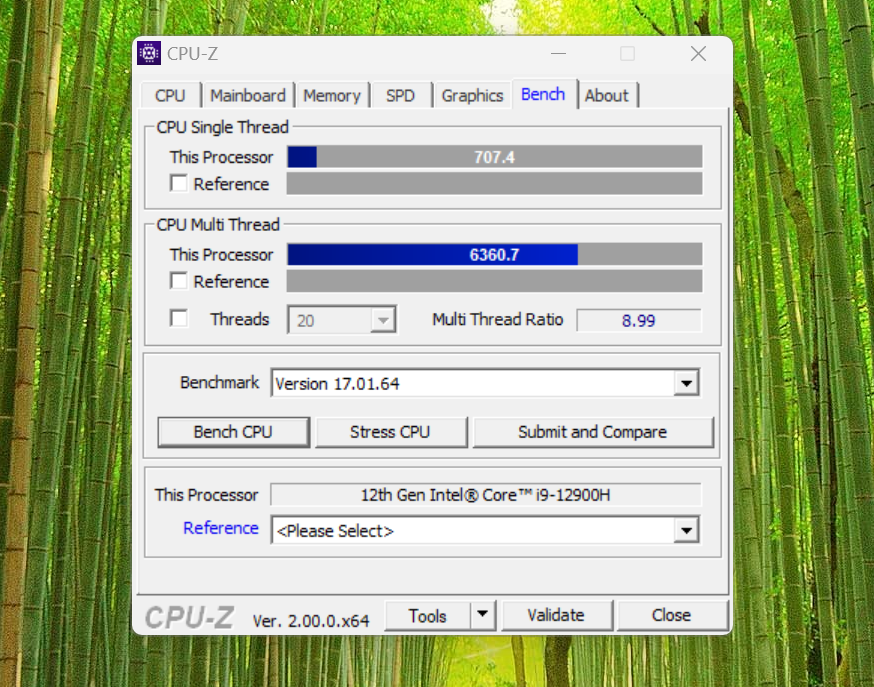The width and height of the screenshot is (874, 687).
Task: Close the CPU-Z window with X
Action: [698, 53]
